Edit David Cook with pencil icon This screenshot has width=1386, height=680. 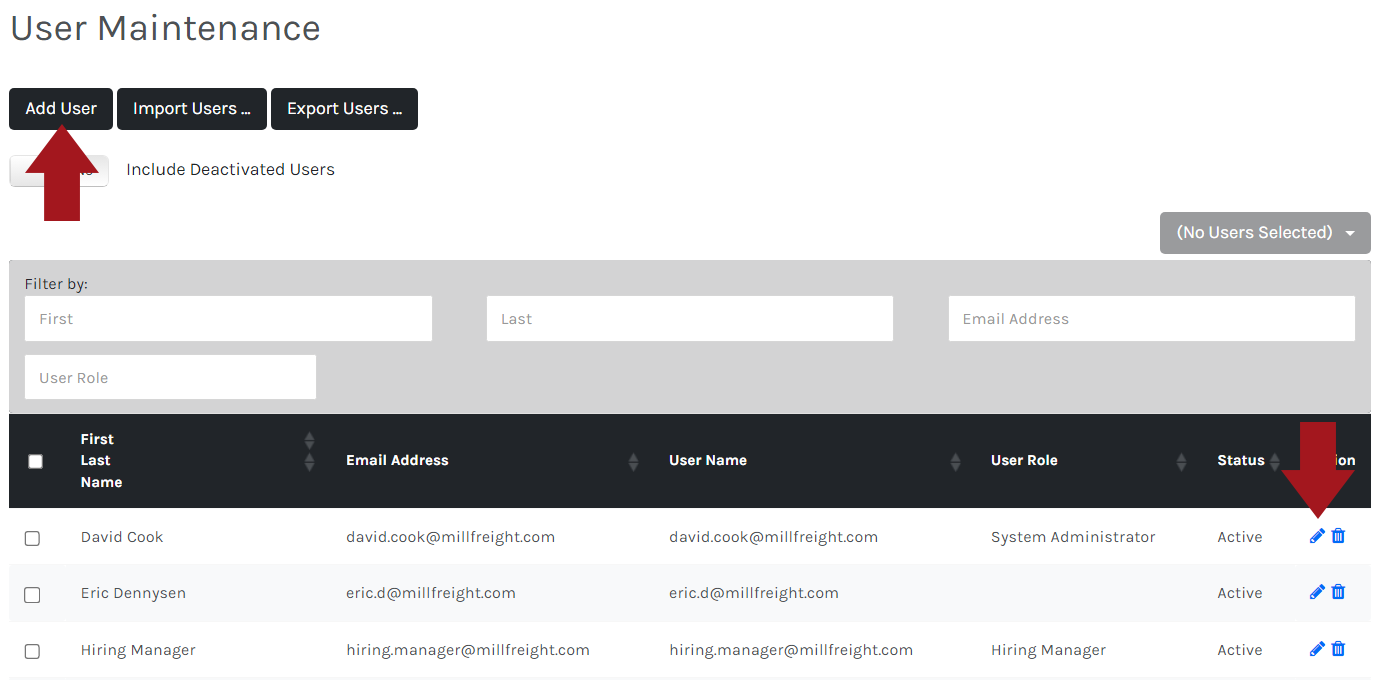coord(1317,536)
